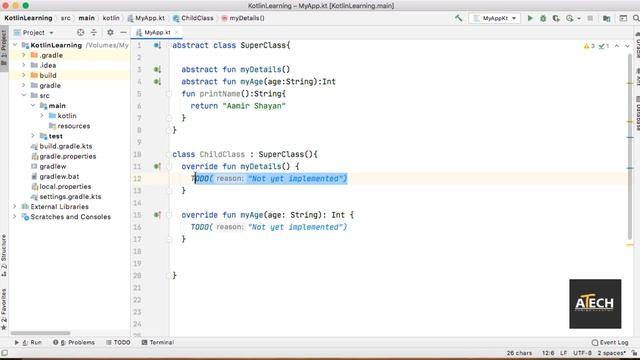This screenshot has height=360, width=640.
Task: Open Search Everywhere magnifier icon
Action: (x=636, y=18)
